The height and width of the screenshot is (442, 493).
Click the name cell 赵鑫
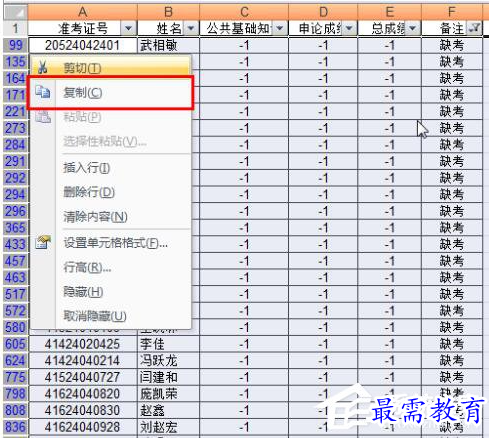(168, 410)
